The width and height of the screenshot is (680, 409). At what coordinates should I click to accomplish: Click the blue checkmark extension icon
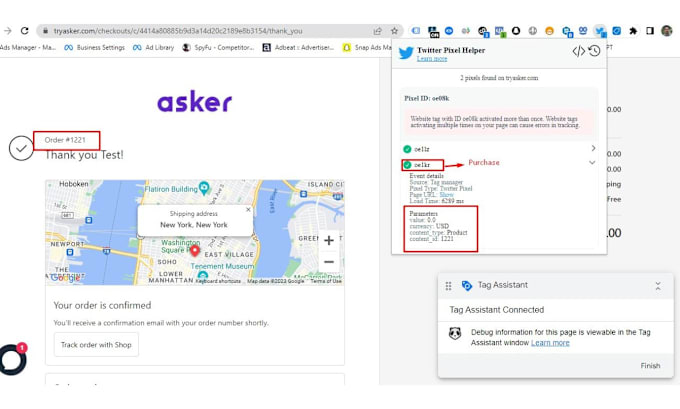click(x=616, y=31)
